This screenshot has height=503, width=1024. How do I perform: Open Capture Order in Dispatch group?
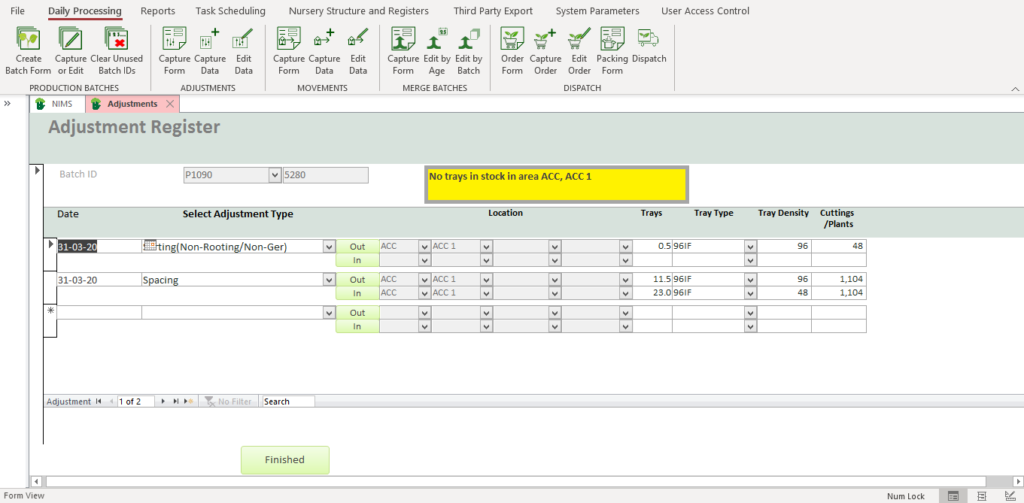point(545,50)
